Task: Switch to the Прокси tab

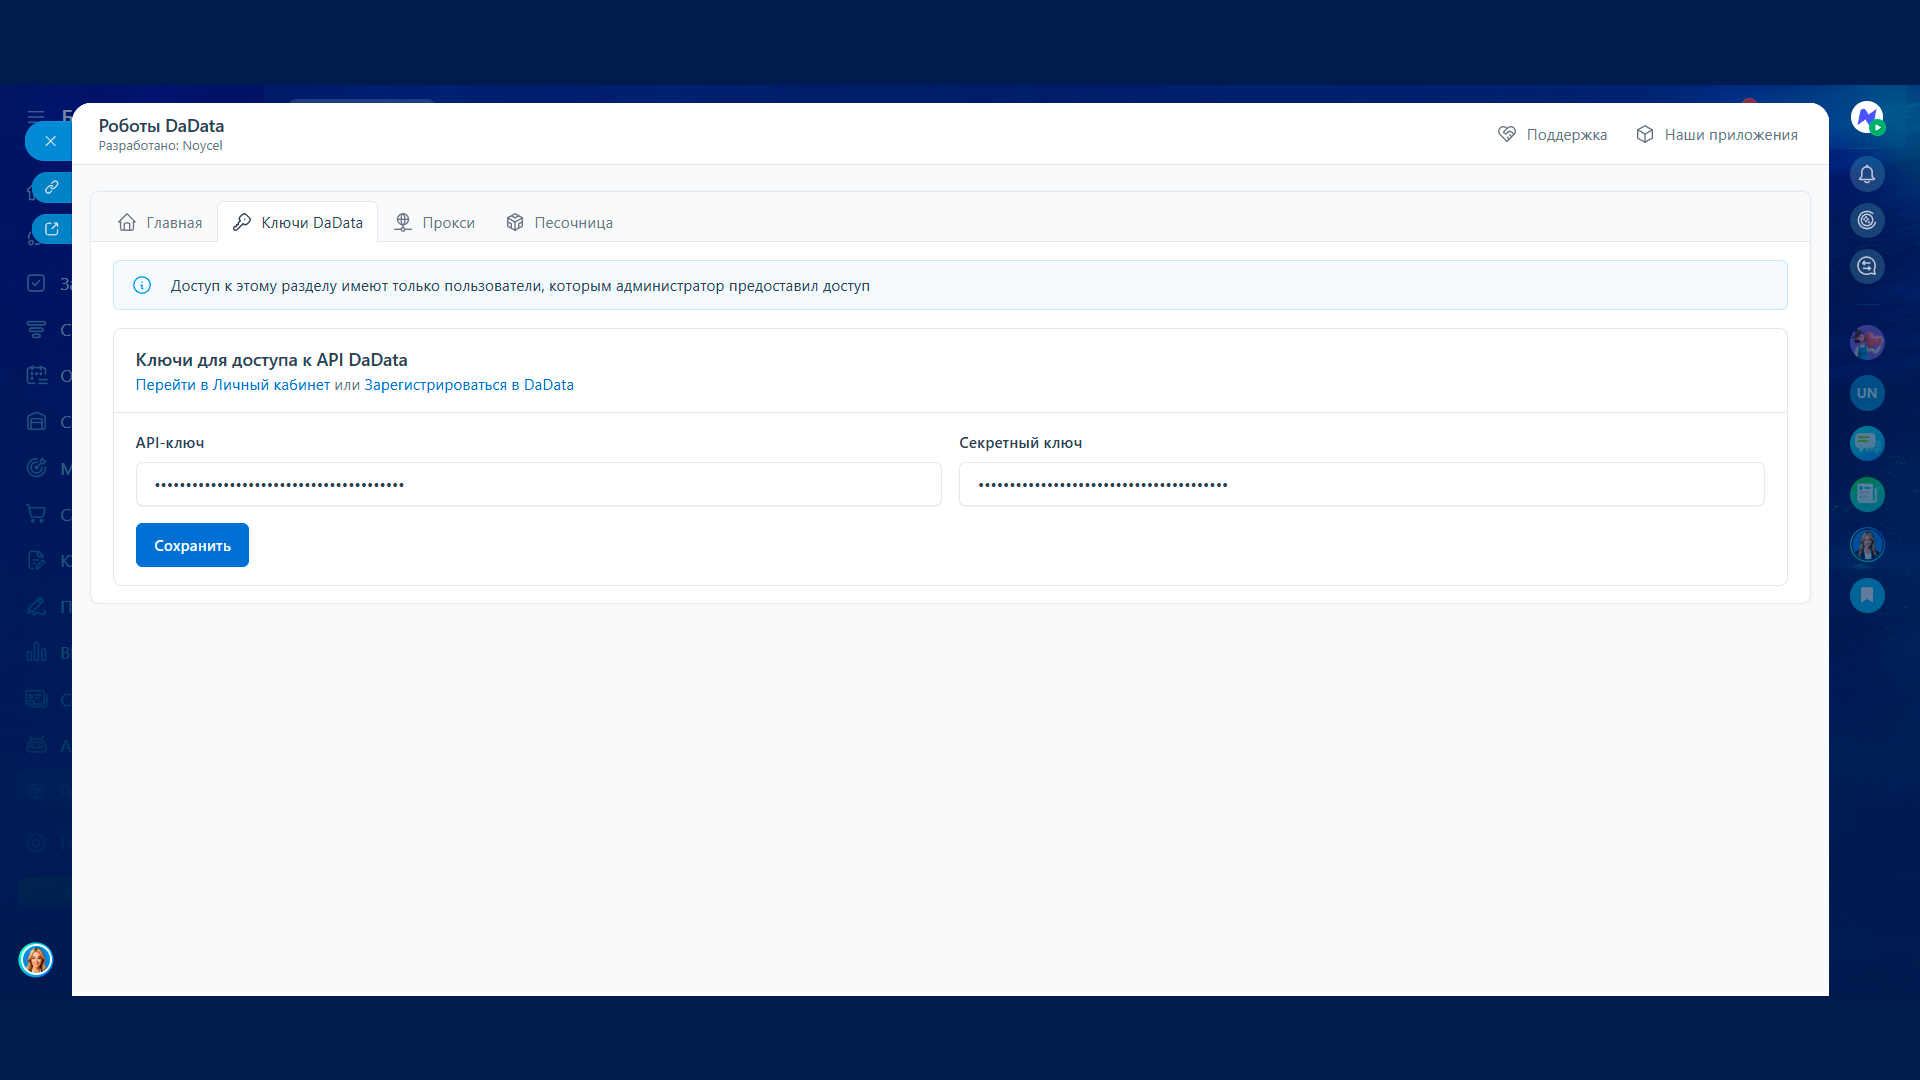Action: 434,223
